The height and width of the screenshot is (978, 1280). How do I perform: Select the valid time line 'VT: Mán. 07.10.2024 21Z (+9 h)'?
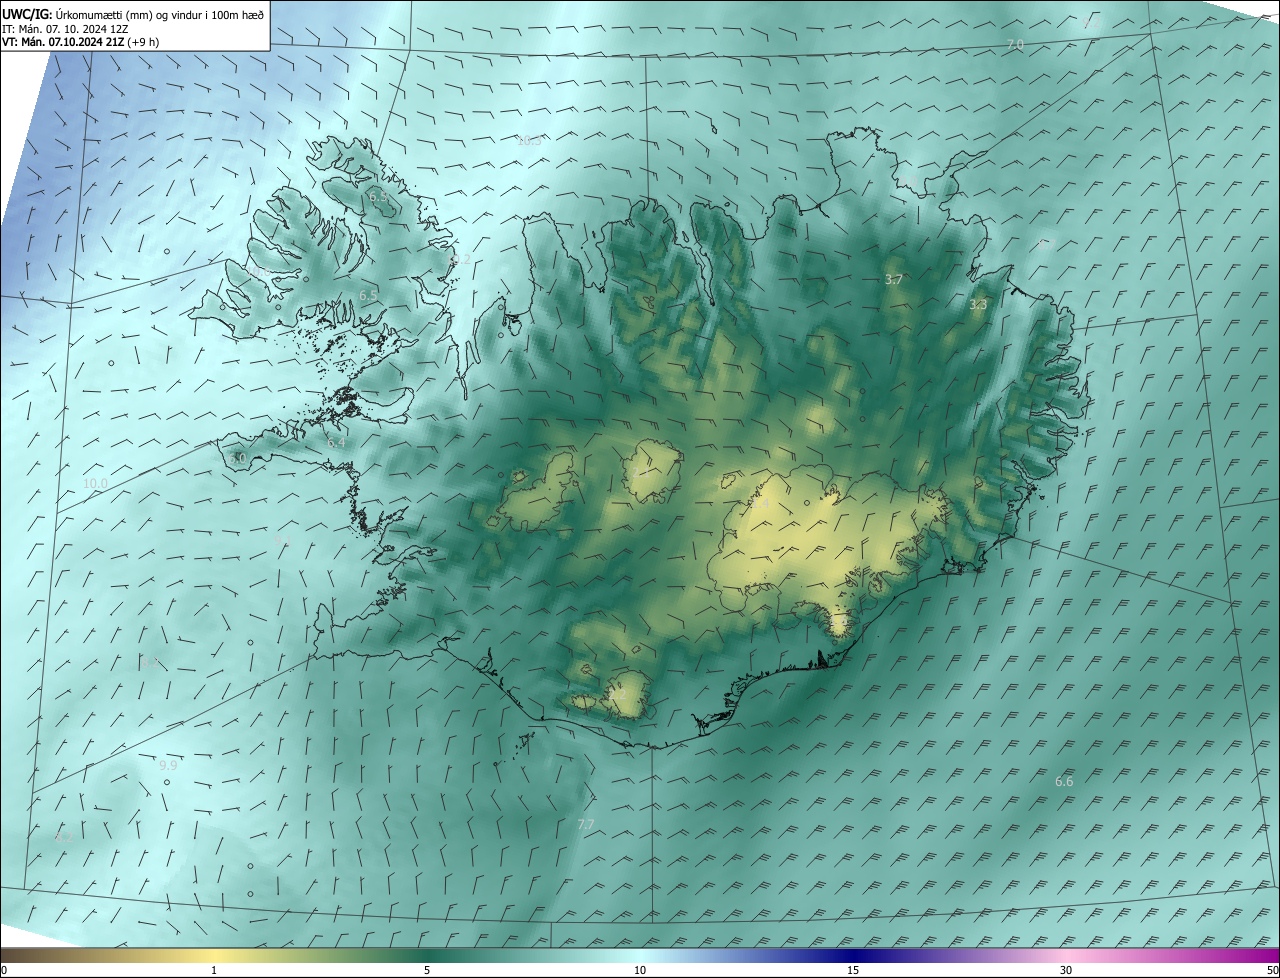80,42
